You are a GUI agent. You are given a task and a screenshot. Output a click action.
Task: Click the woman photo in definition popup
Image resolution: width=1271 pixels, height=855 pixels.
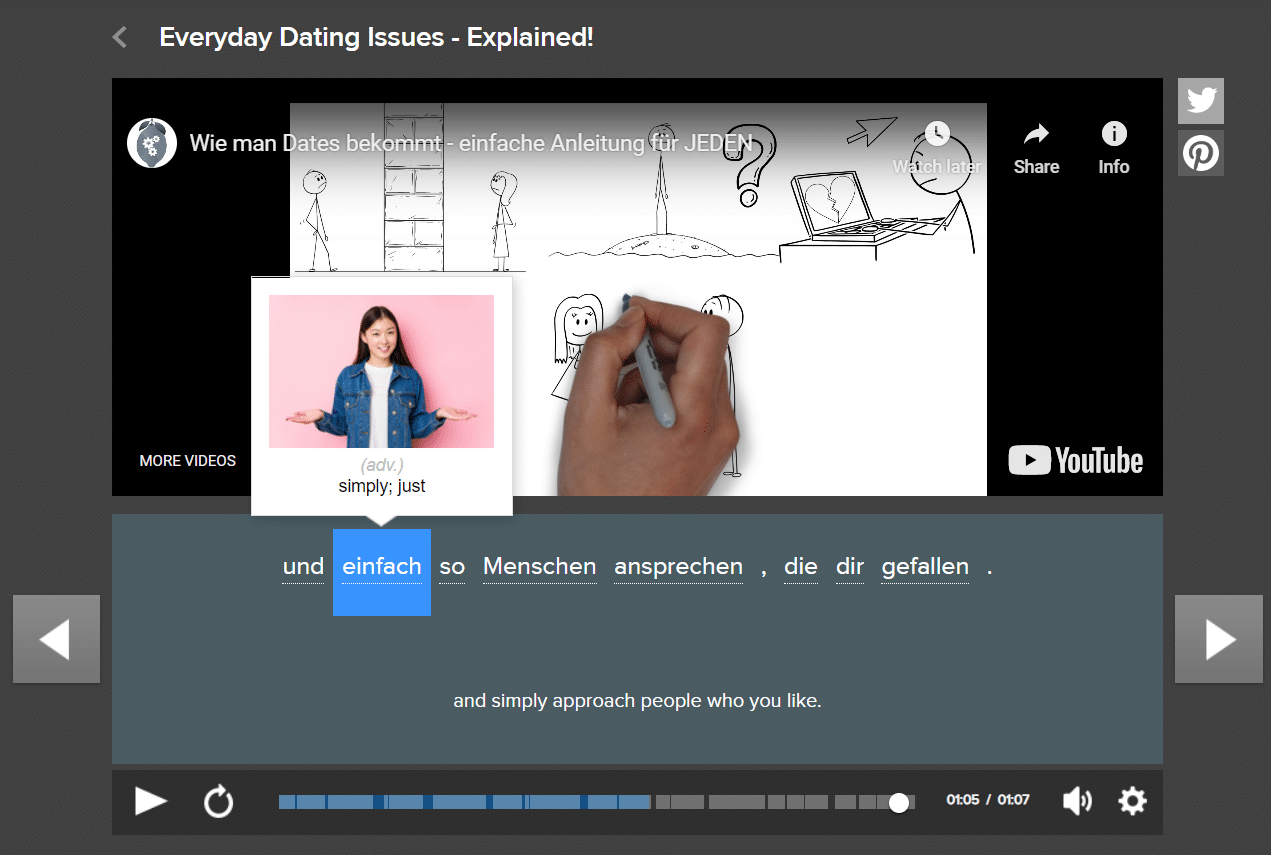pos(381,371)
